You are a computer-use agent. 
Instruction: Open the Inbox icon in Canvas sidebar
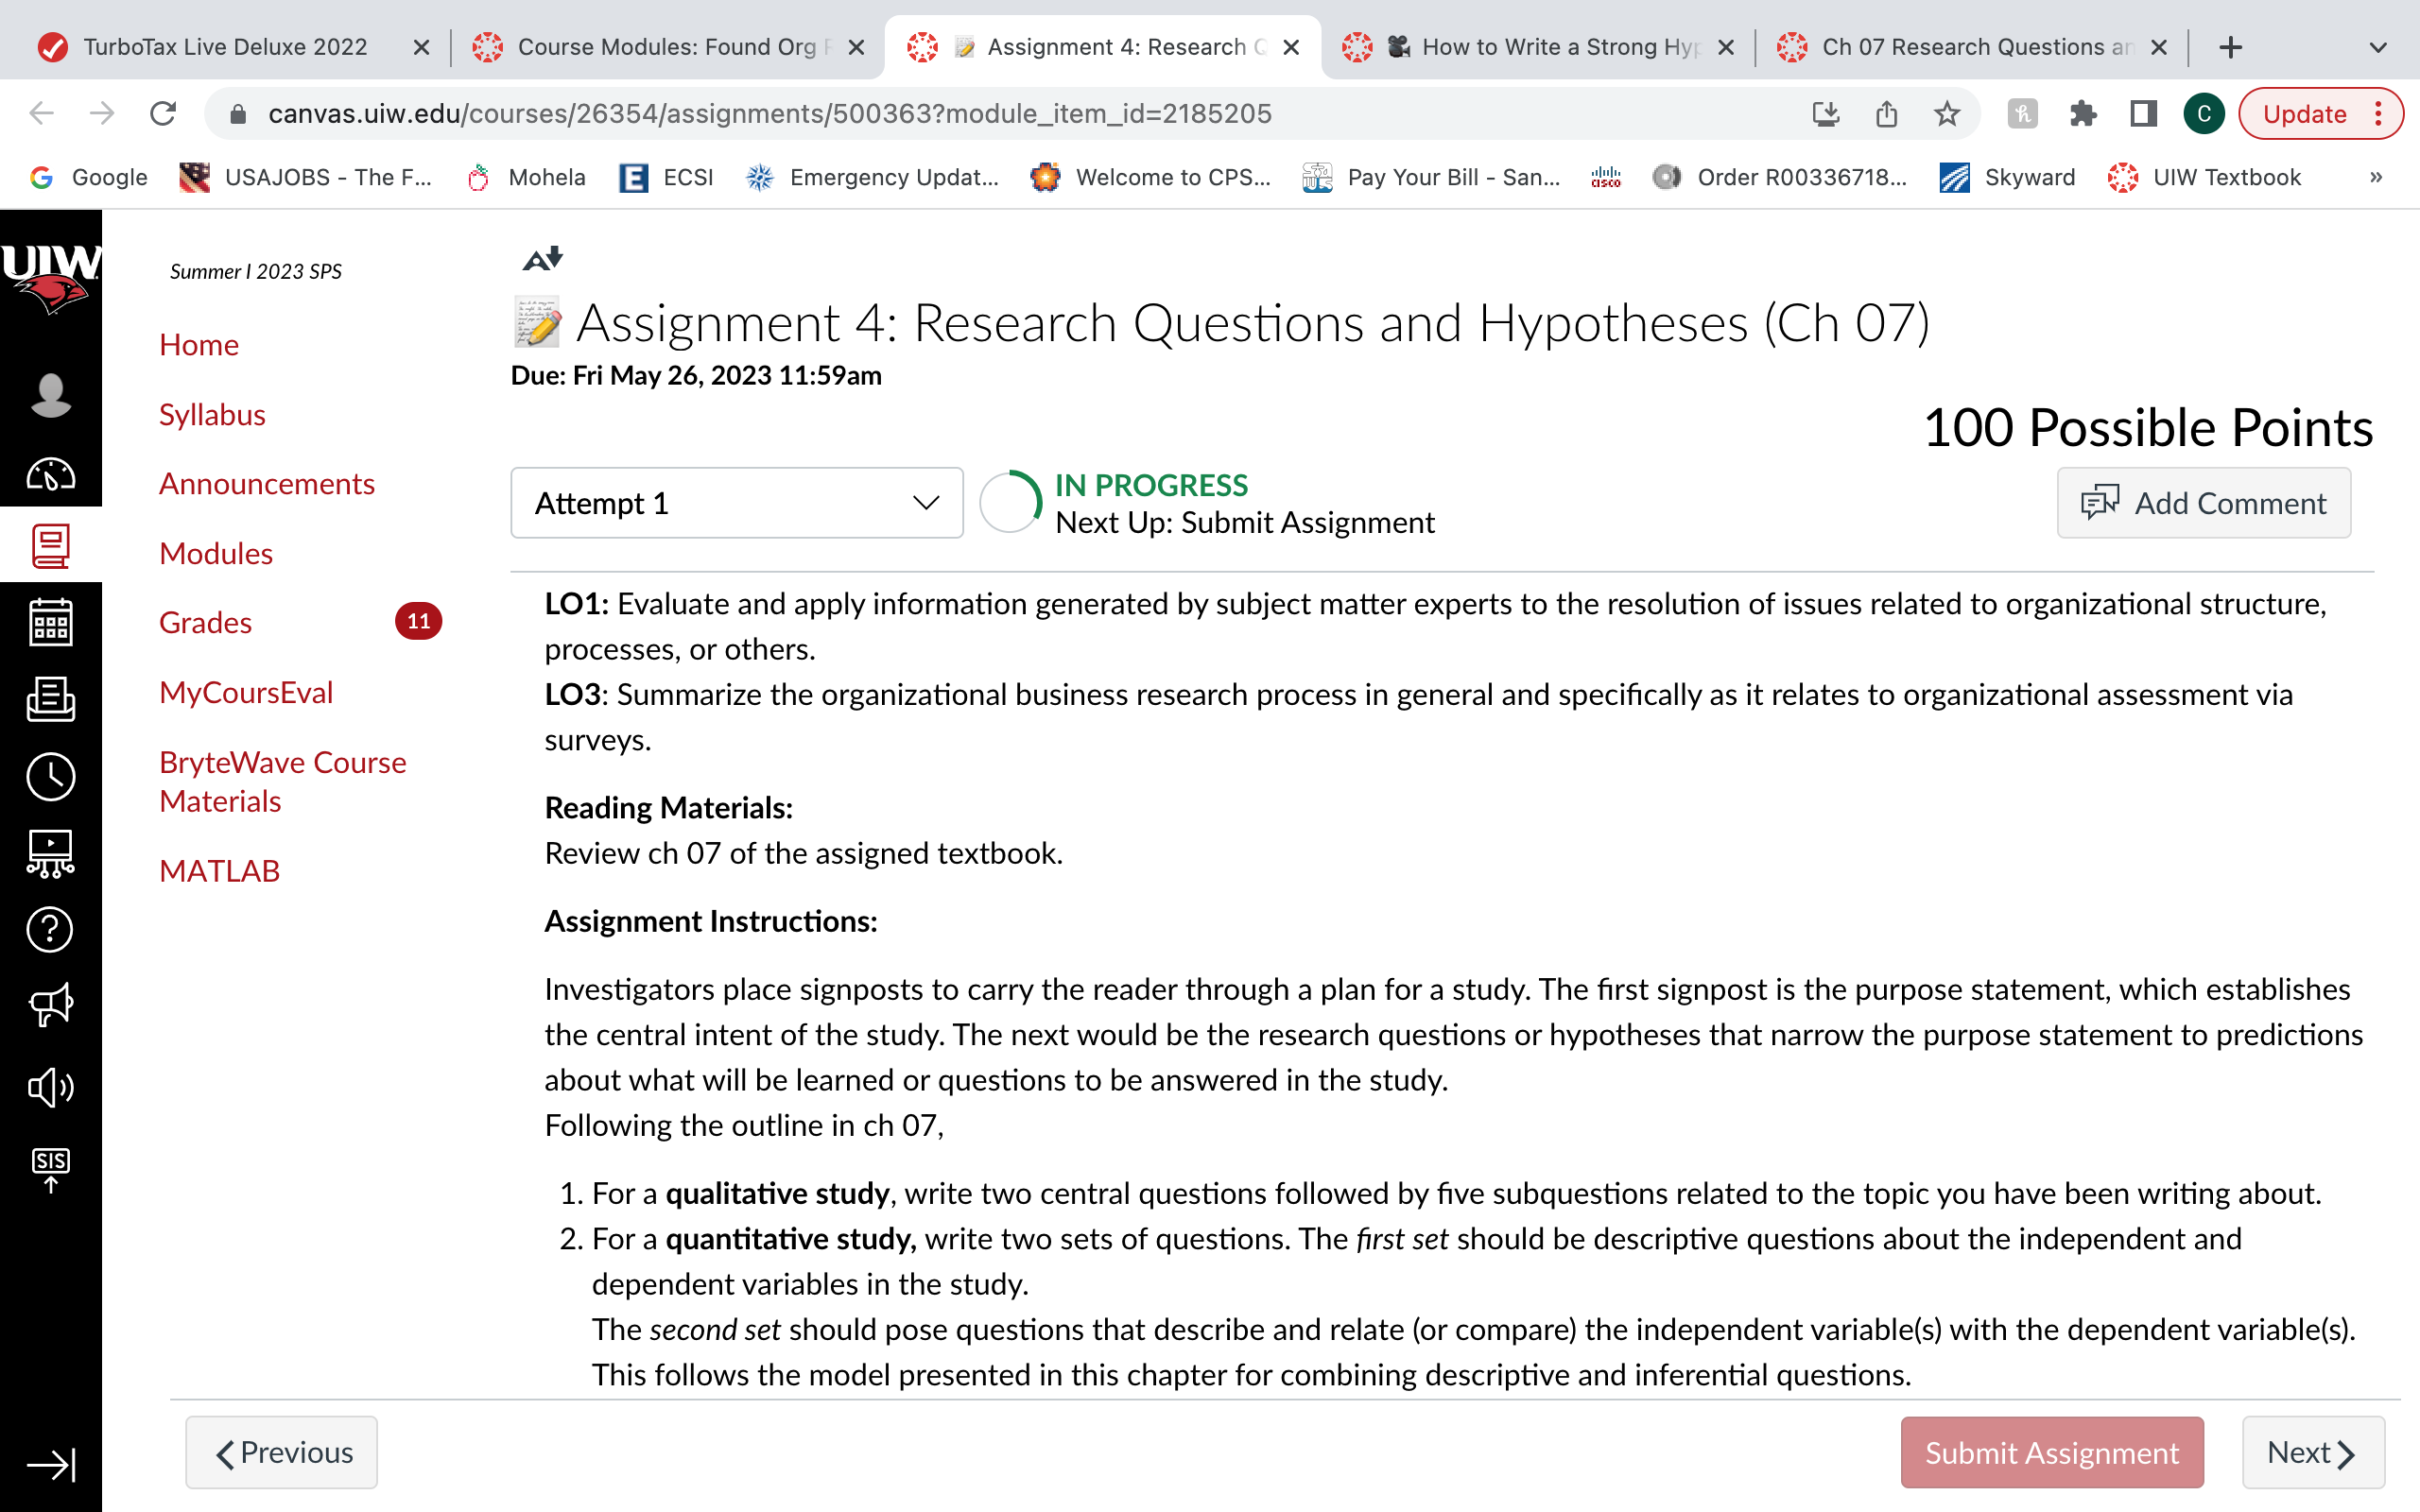[50, 700]
